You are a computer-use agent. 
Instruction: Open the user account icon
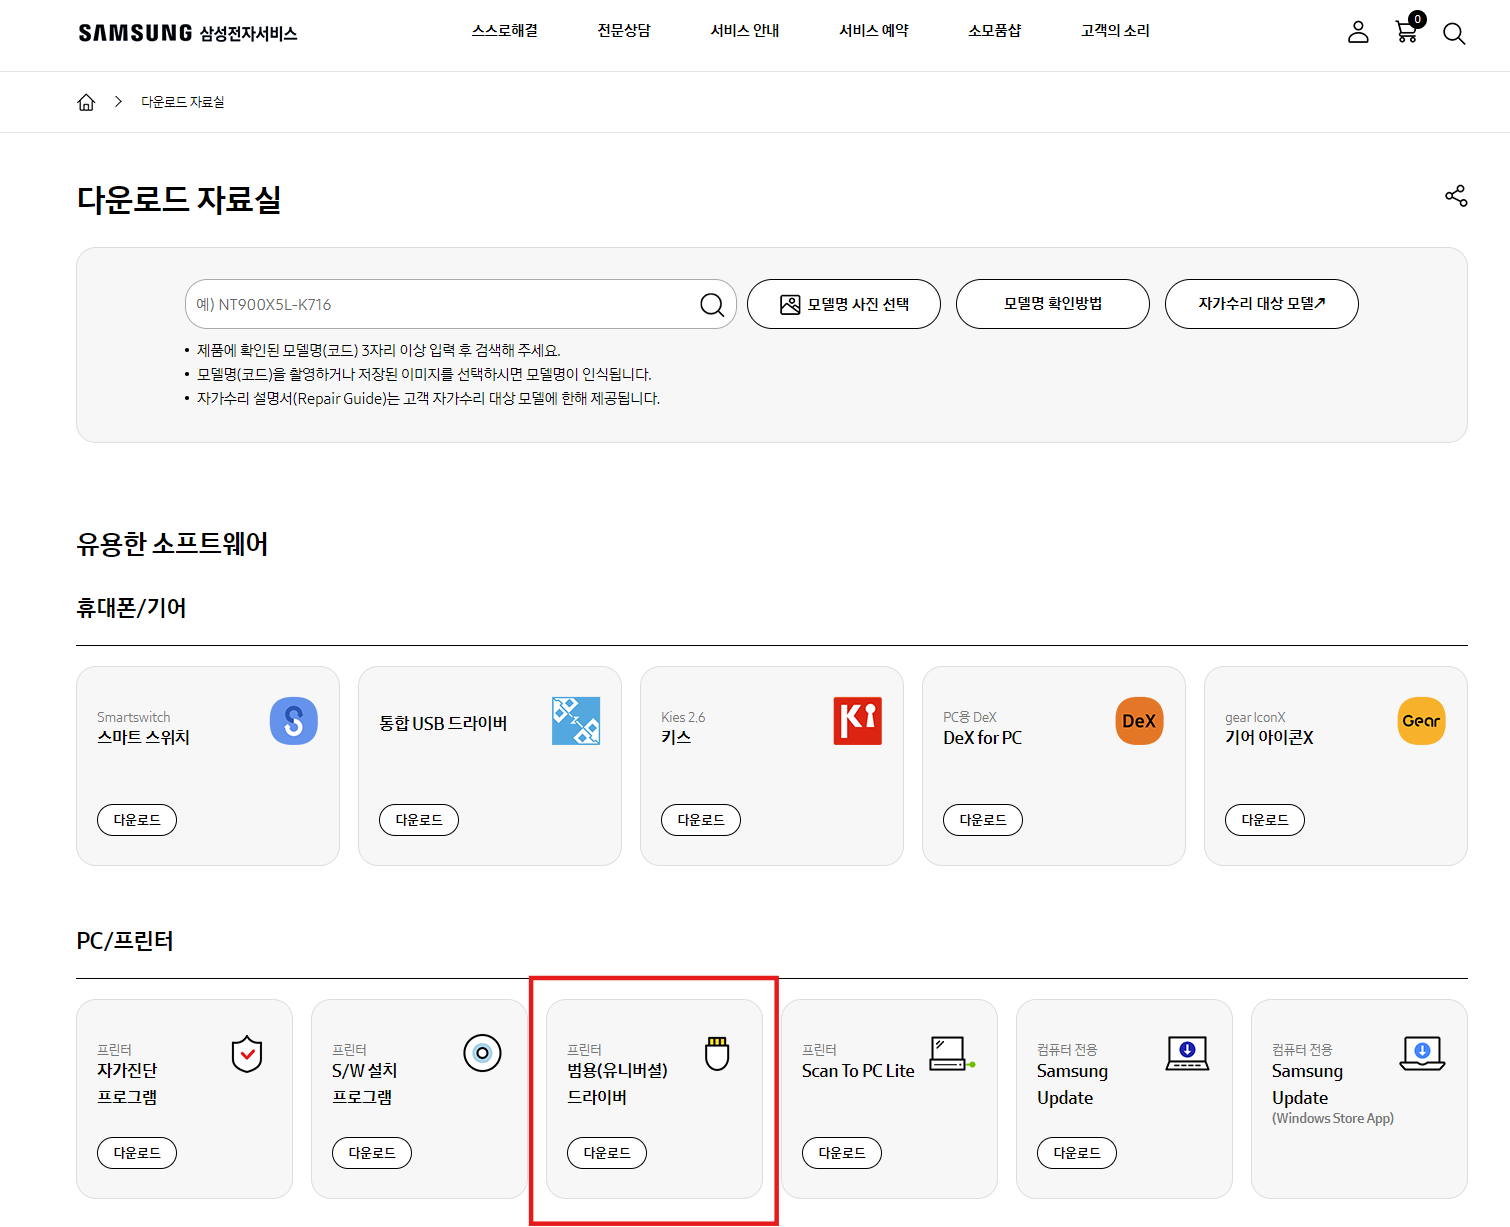point(1358,32)
